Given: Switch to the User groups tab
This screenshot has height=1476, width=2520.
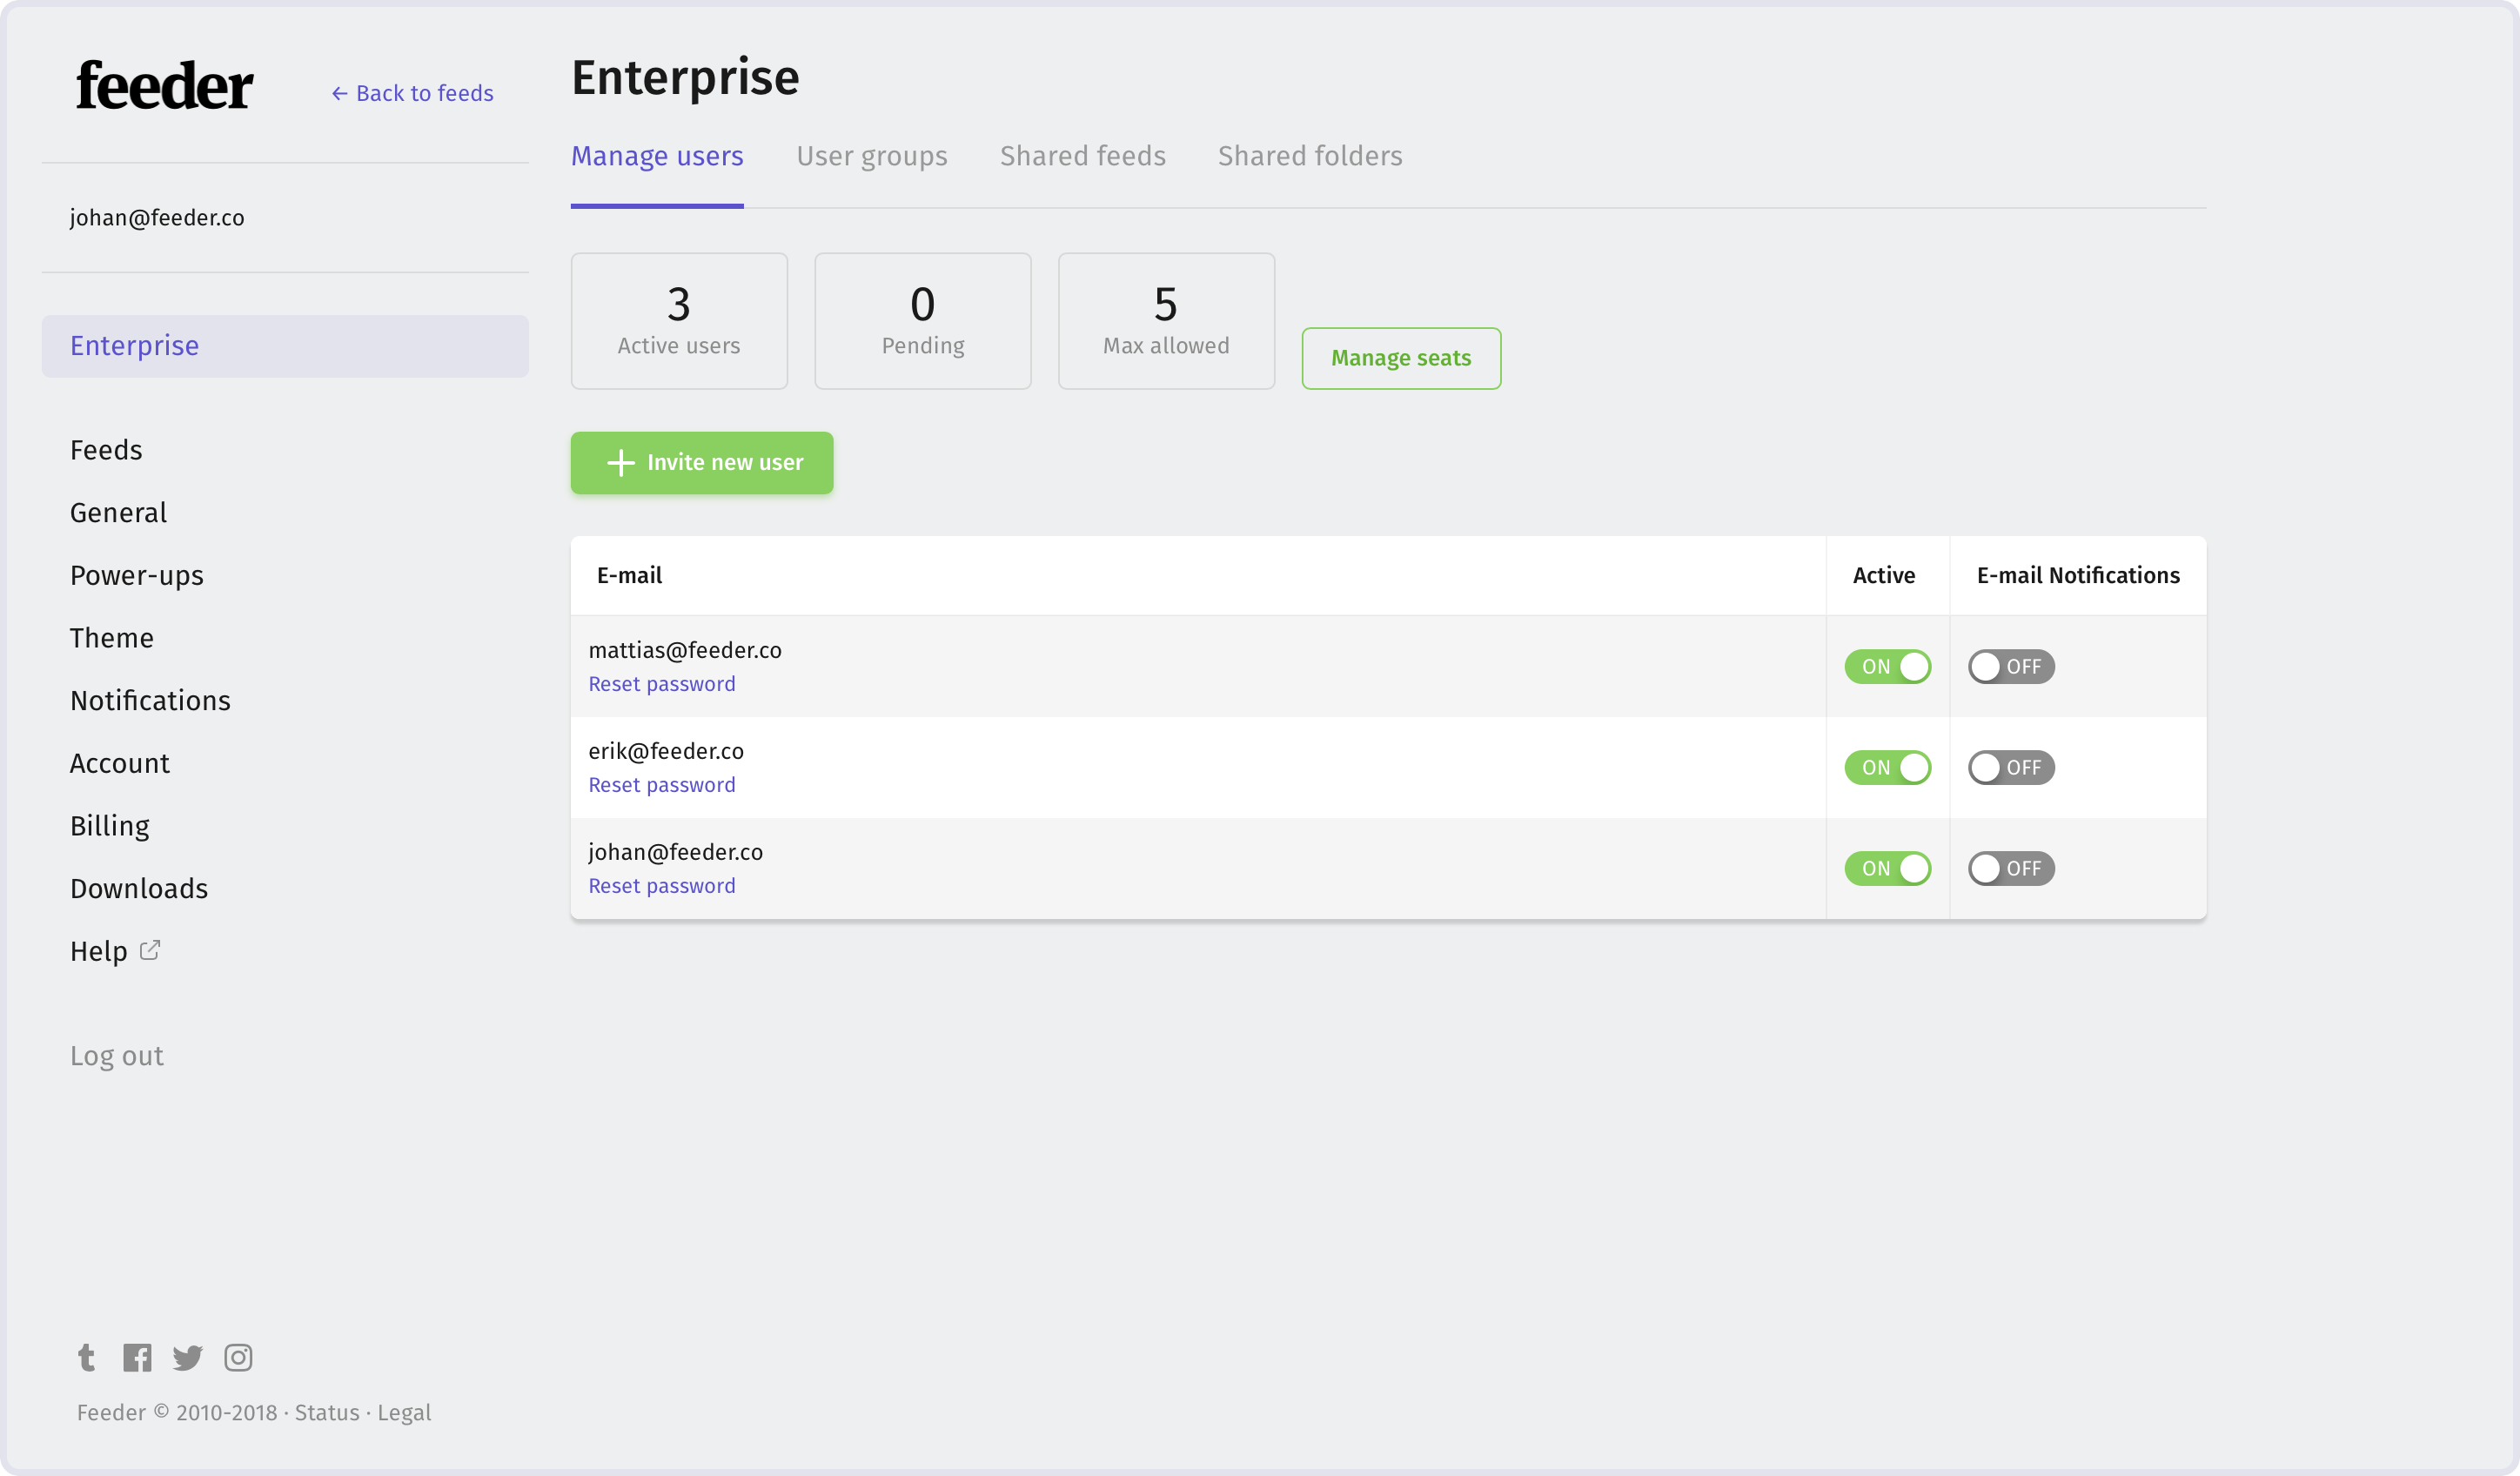Looking at the screenshot, I should (x=872, y=156).
